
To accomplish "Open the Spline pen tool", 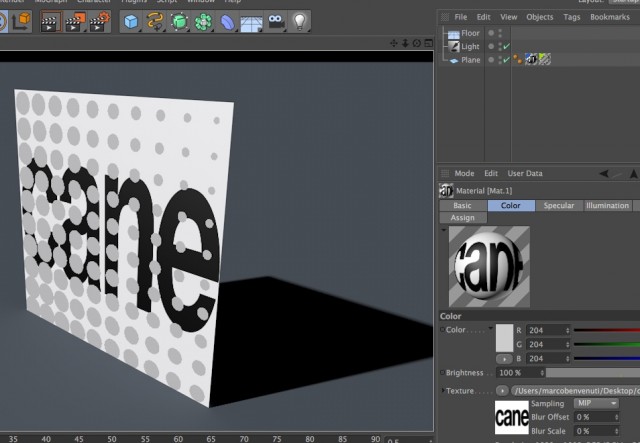I will (x=155, y=21).
